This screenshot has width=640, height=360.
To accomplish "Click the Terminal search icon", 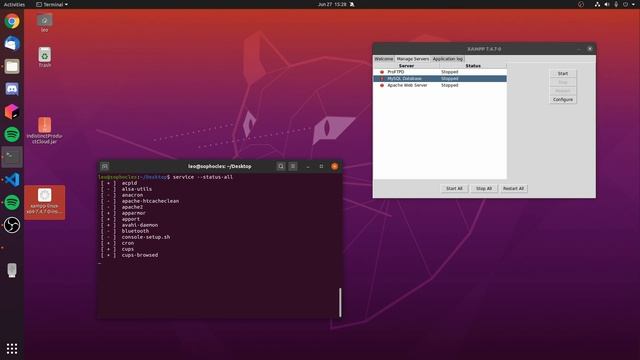I will tap(281, 166).
